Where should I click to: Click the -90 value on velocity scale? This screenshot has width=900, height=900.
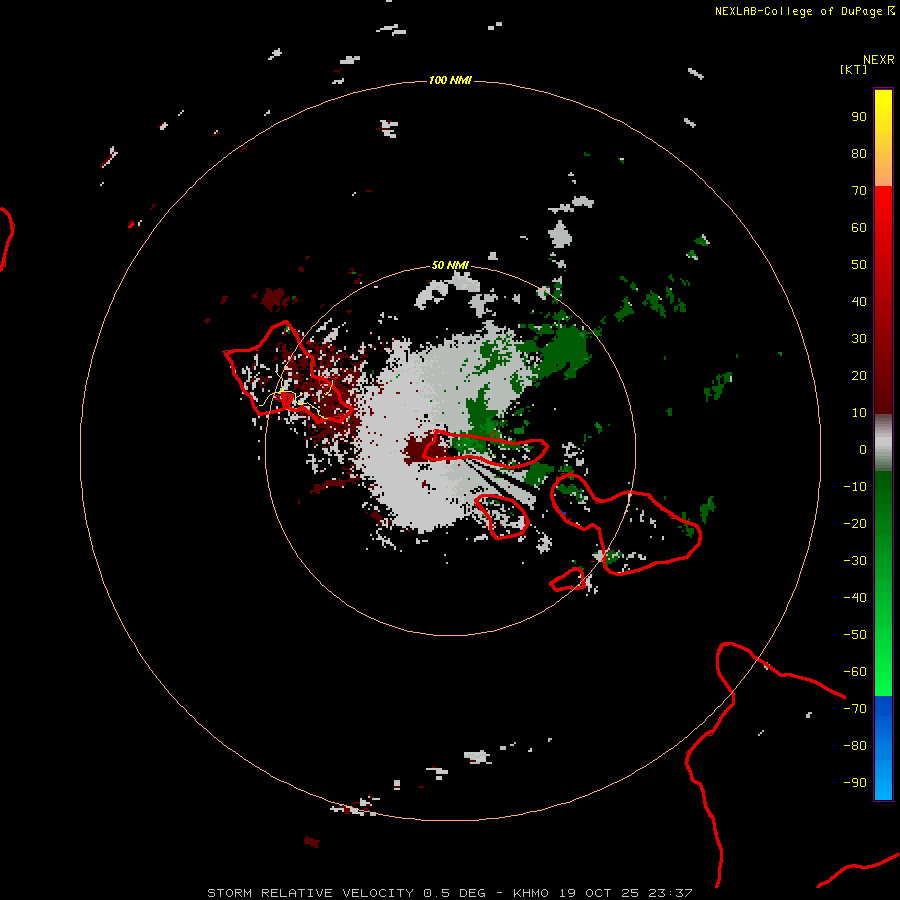tap(855, 783)
